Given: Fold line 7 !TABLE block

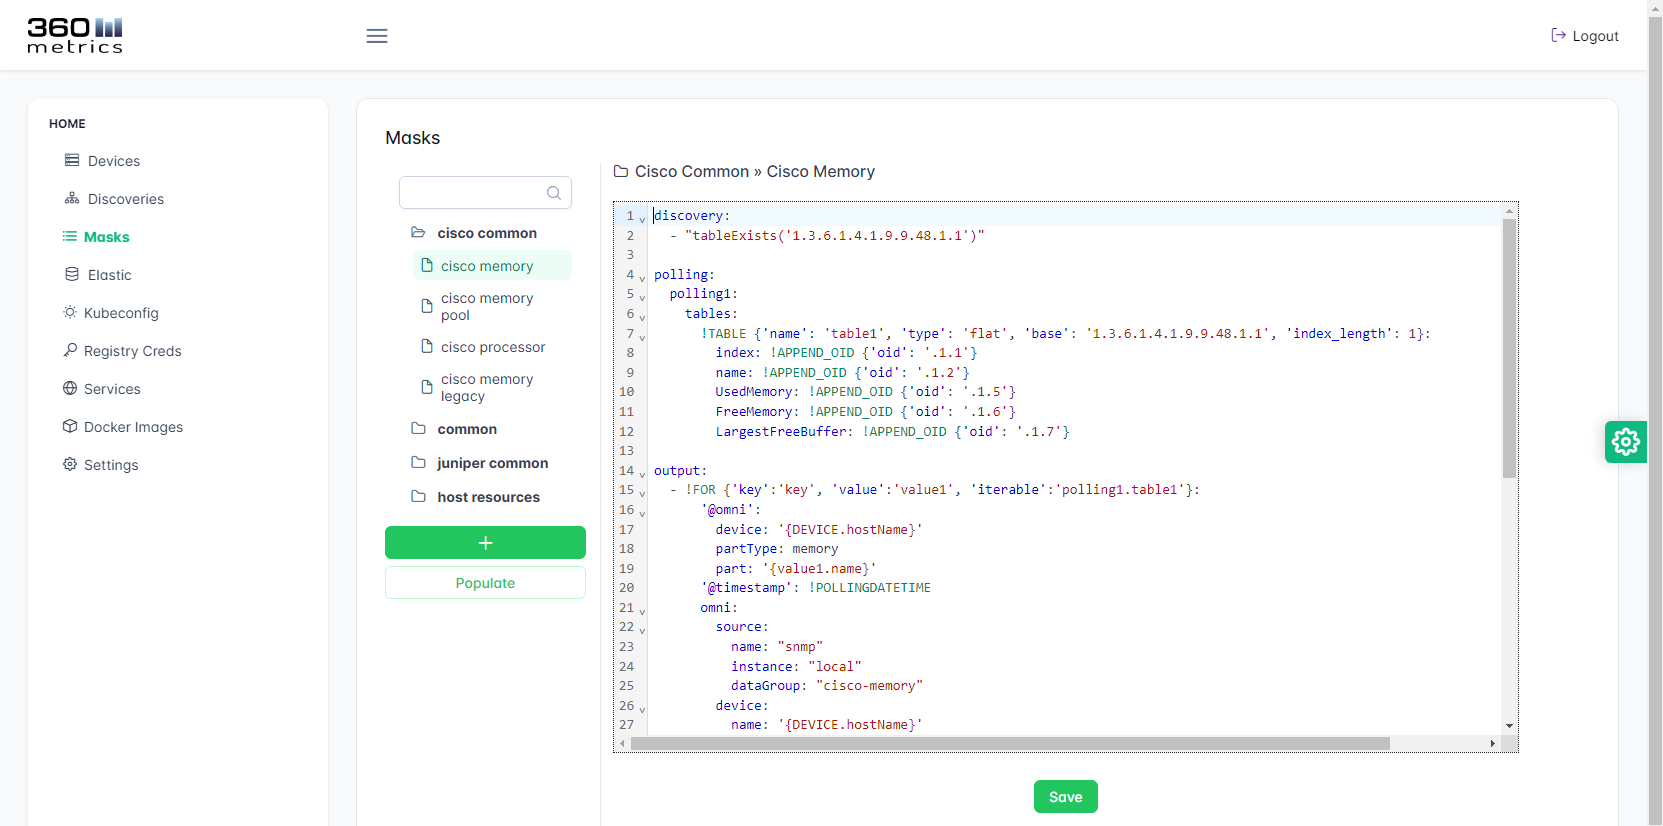Looking at the screenshot, I should tap(642, 337).
